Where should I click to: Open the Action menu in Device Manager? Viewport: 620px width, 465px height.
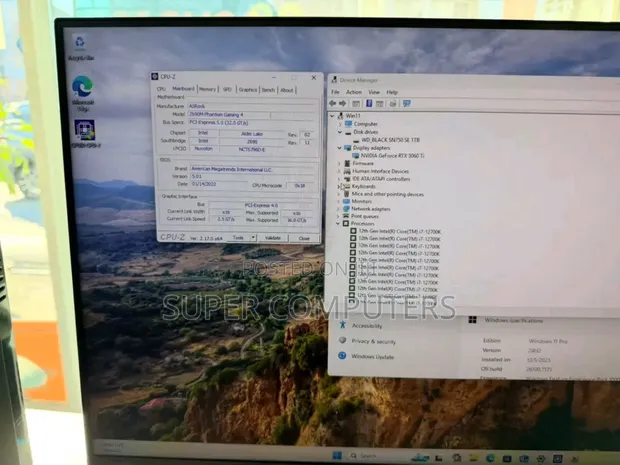[354, 92]
